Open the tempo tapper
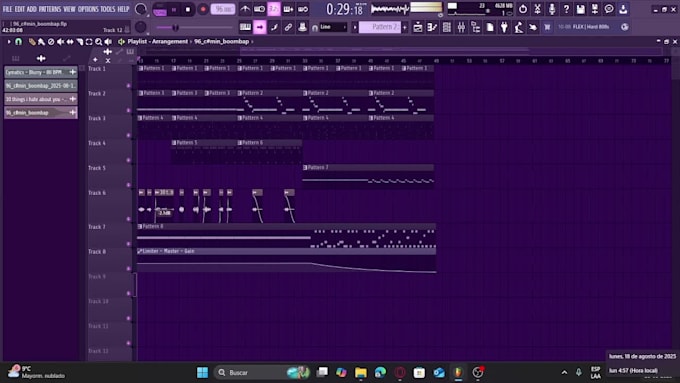The image size is (680, 383). tap(519, 27)
